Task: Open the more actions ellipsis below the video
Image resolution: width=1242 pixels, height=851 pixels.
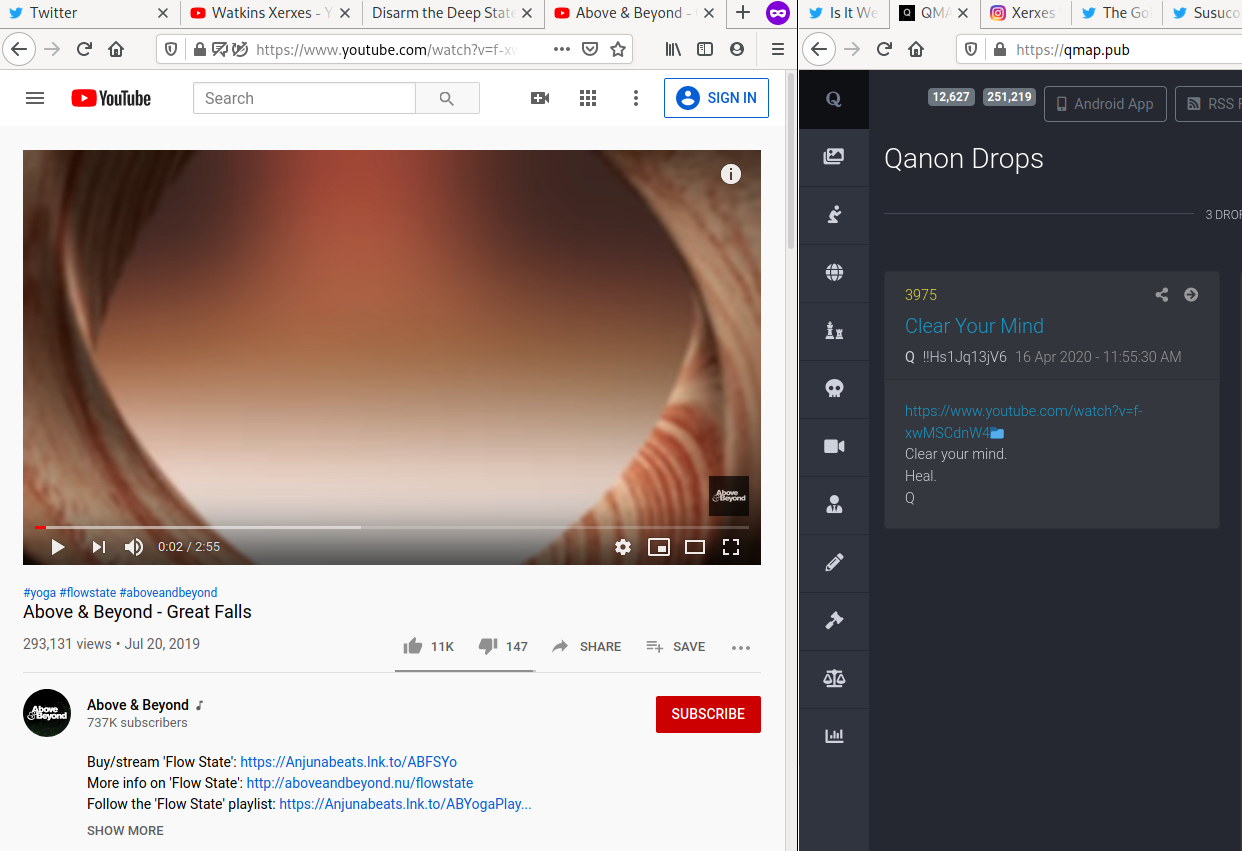Action: [741, 648]
